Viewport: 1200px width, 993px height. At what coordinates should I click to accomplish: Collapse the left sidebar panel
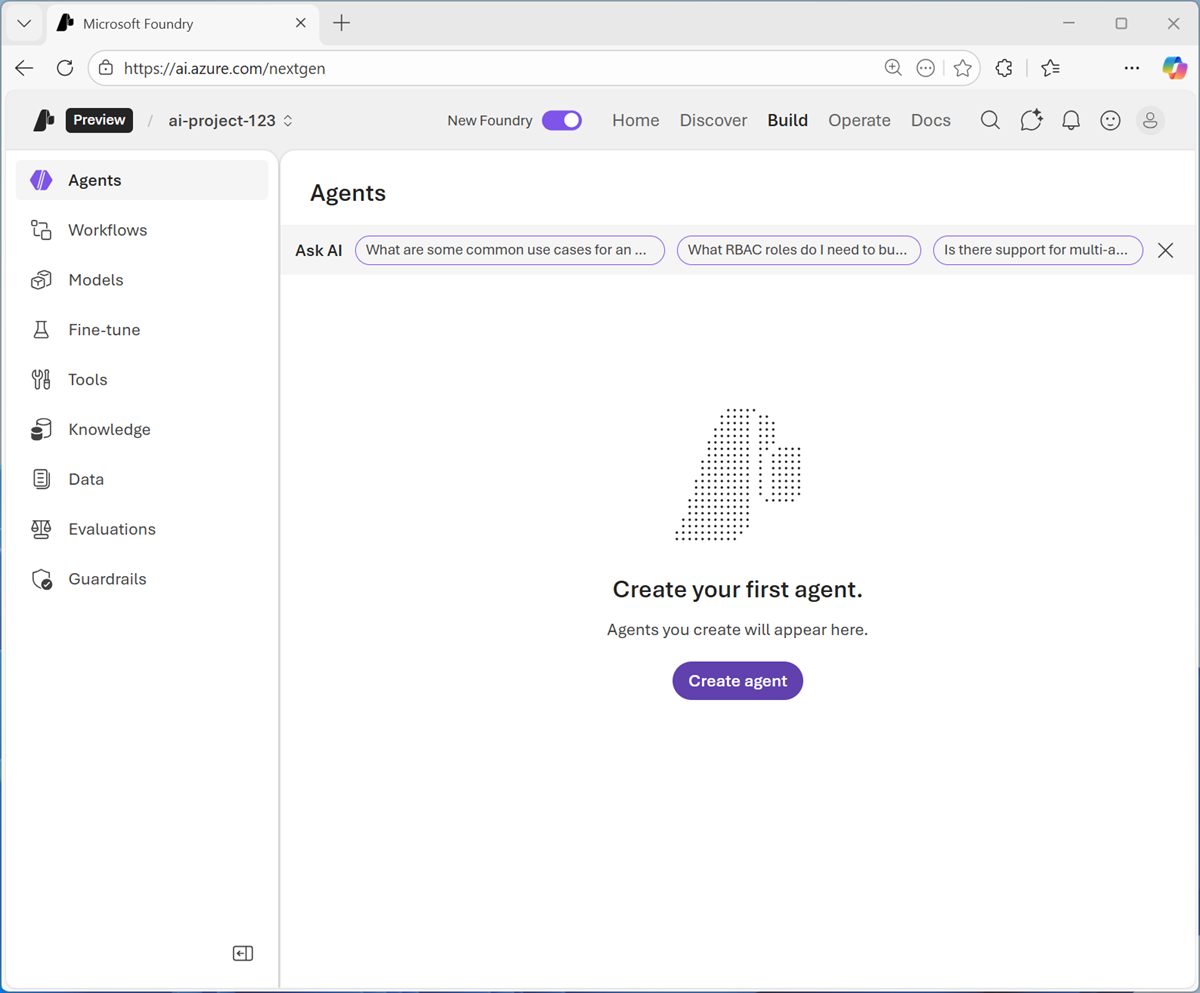point(242,952)
